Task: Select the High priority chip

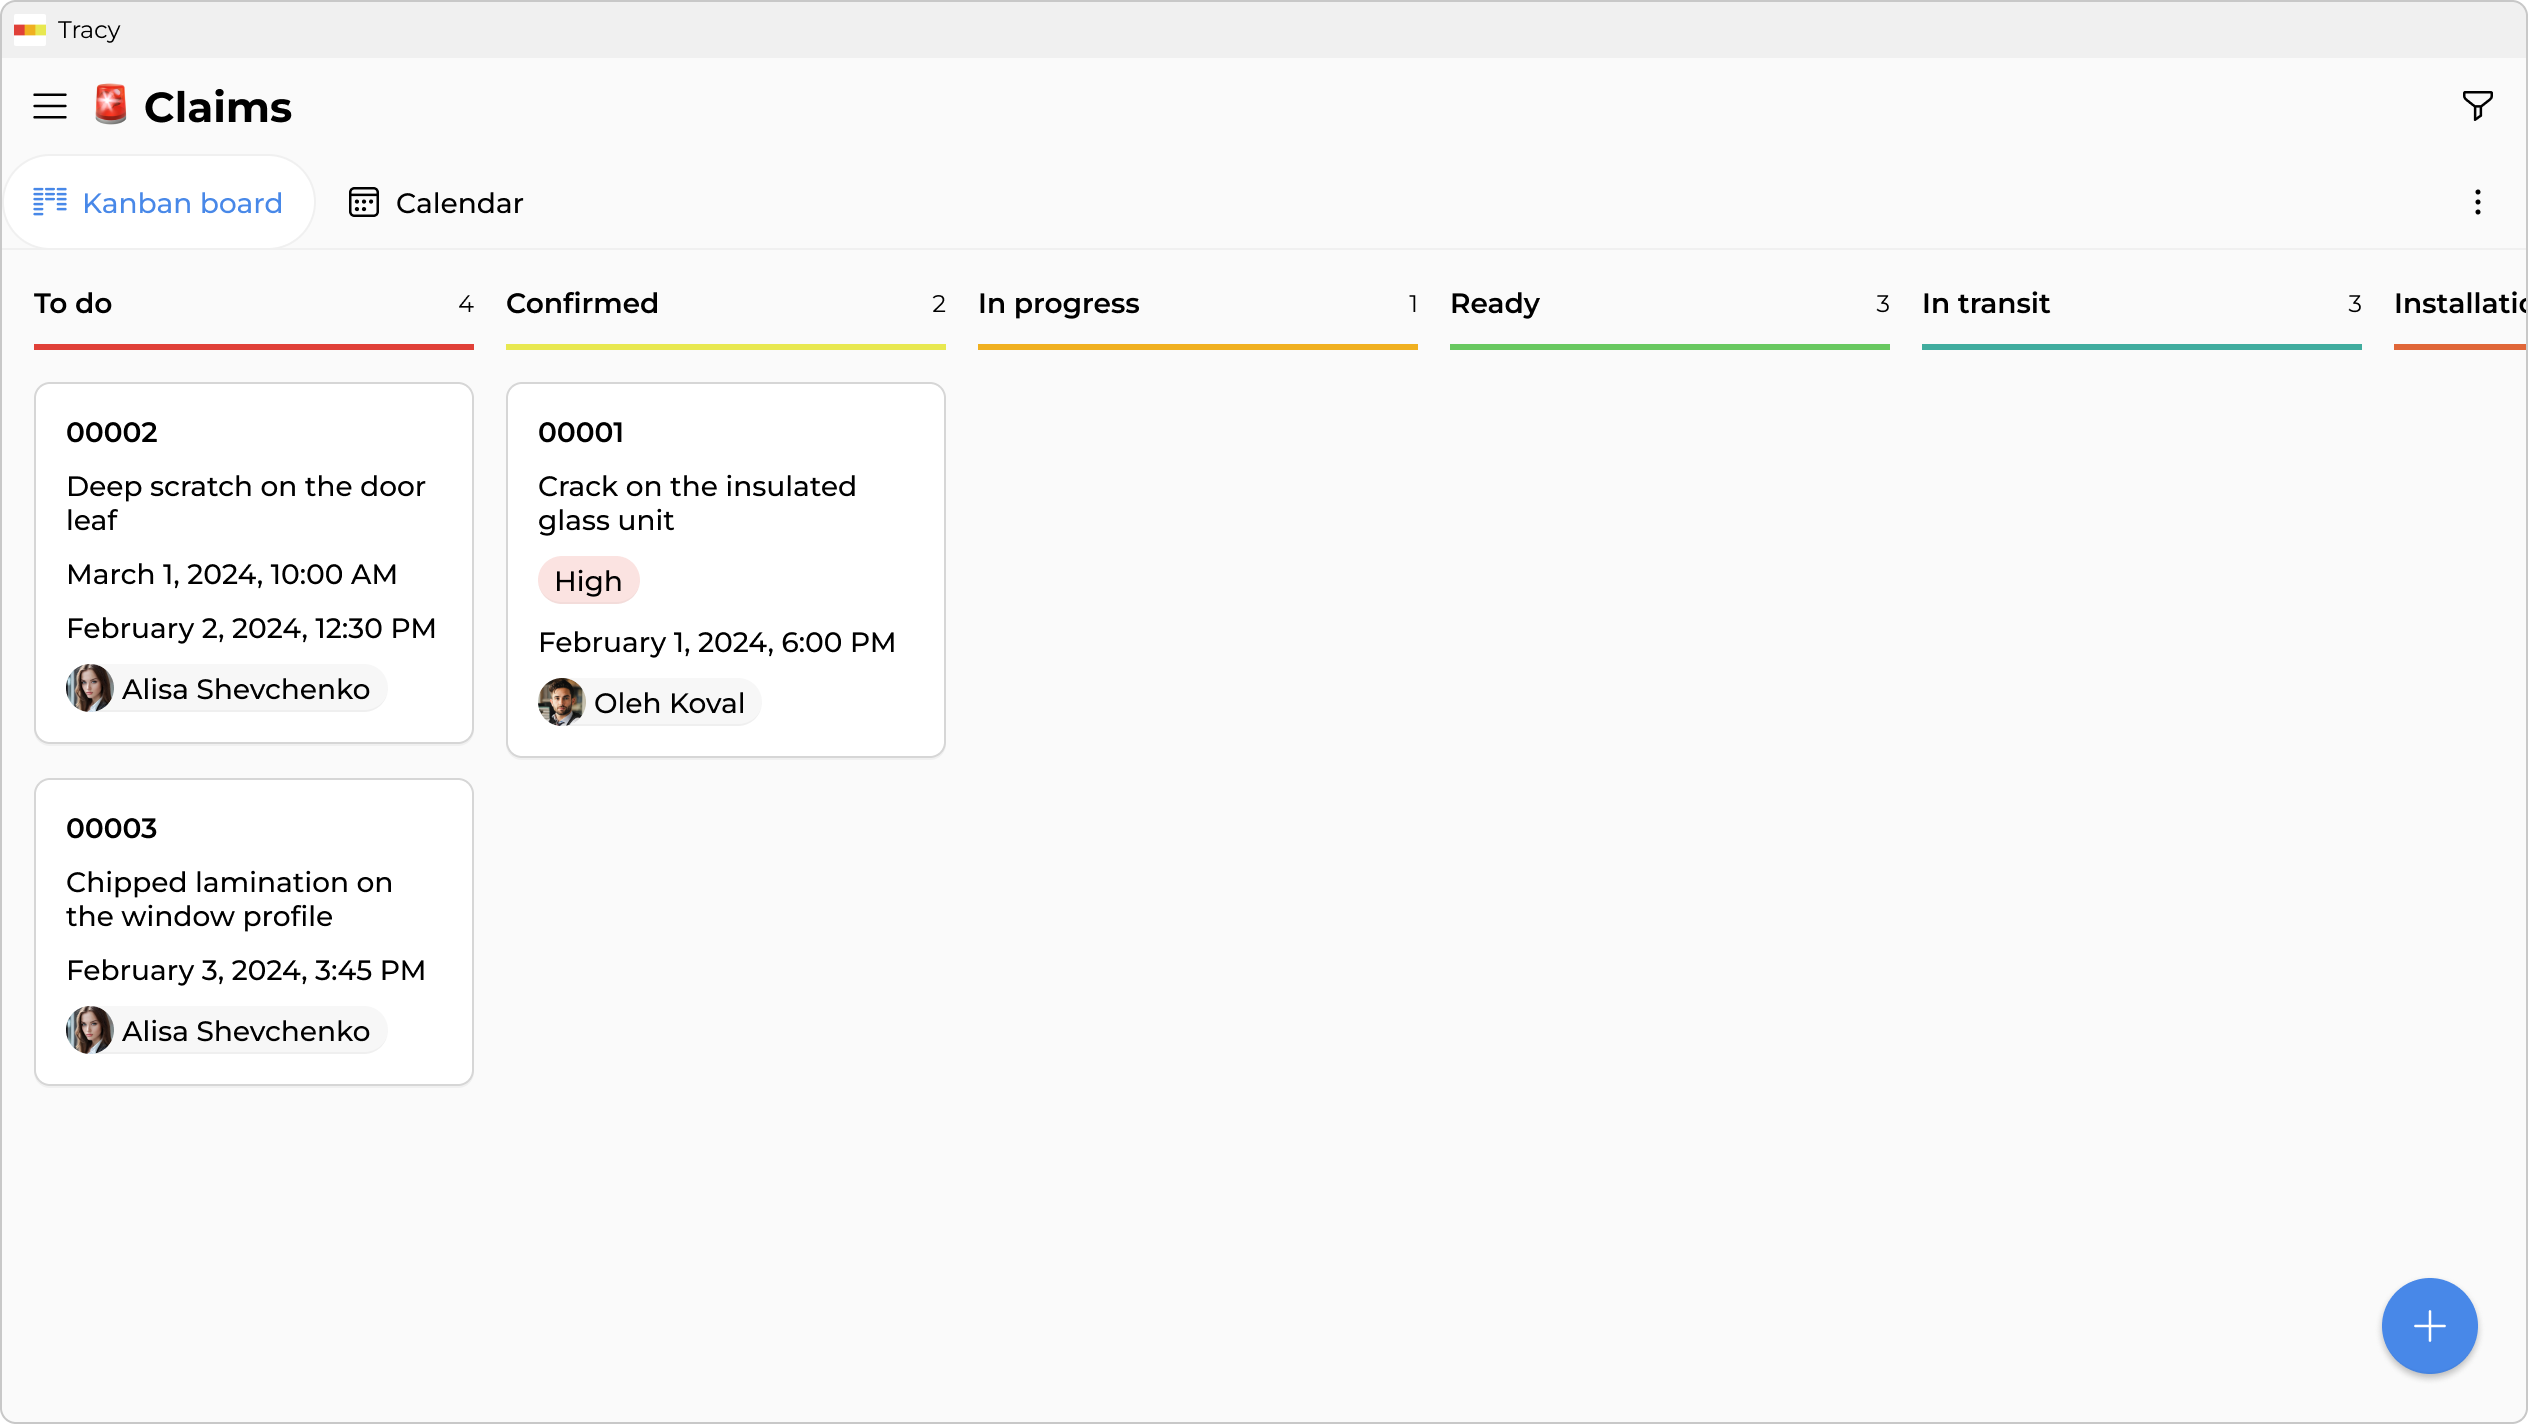Action: point(588,580)
